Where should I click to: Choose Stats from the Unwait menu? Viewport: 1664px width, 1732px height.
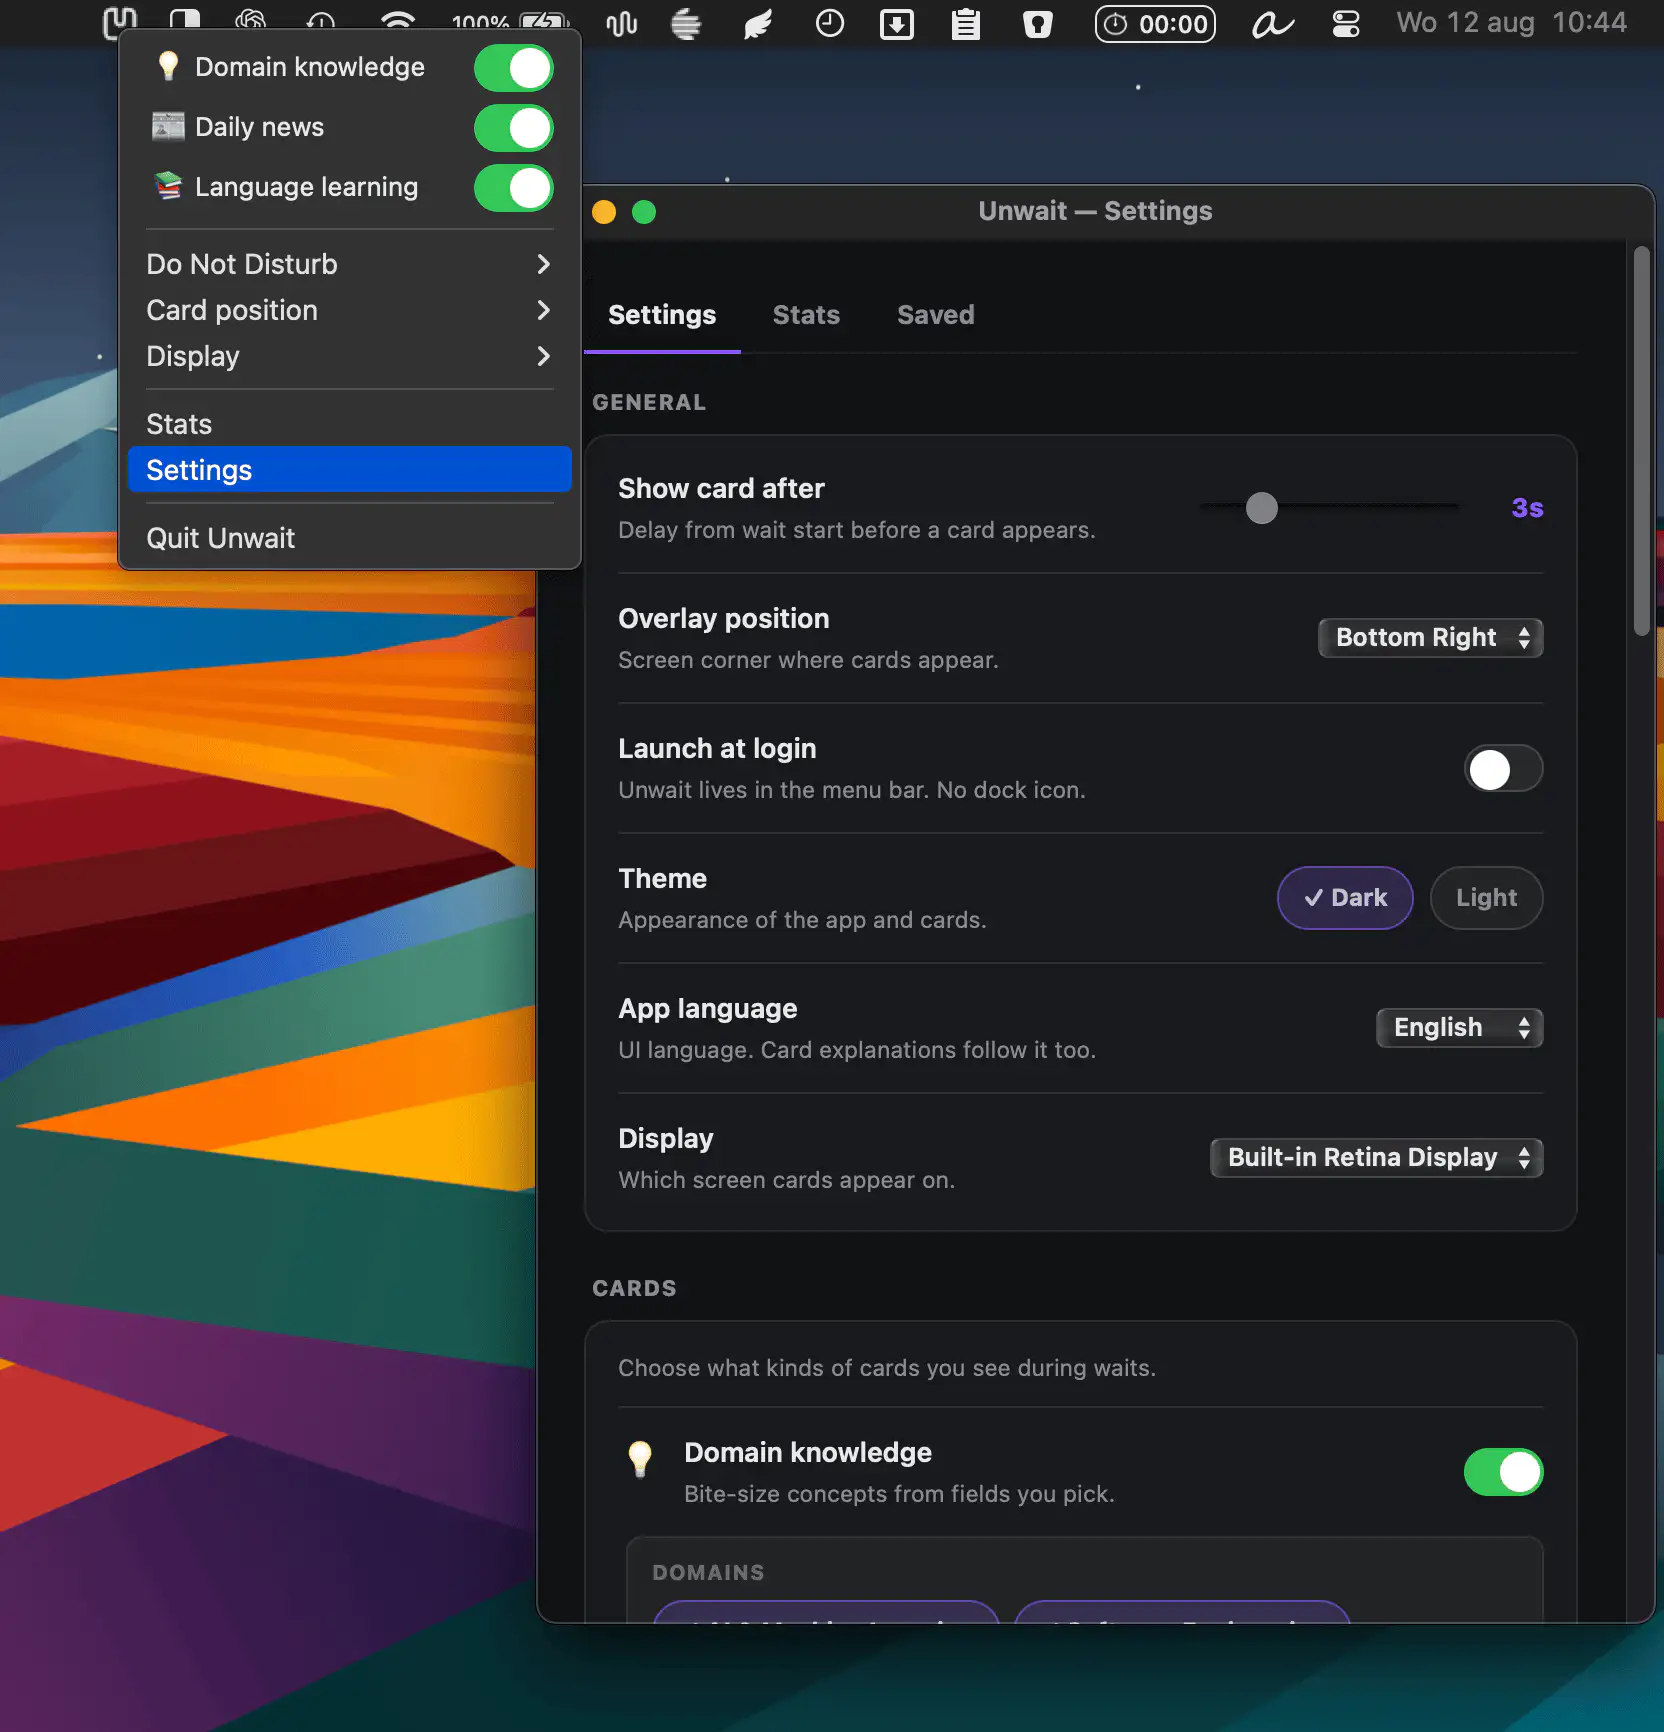click(x=349, y=424)
